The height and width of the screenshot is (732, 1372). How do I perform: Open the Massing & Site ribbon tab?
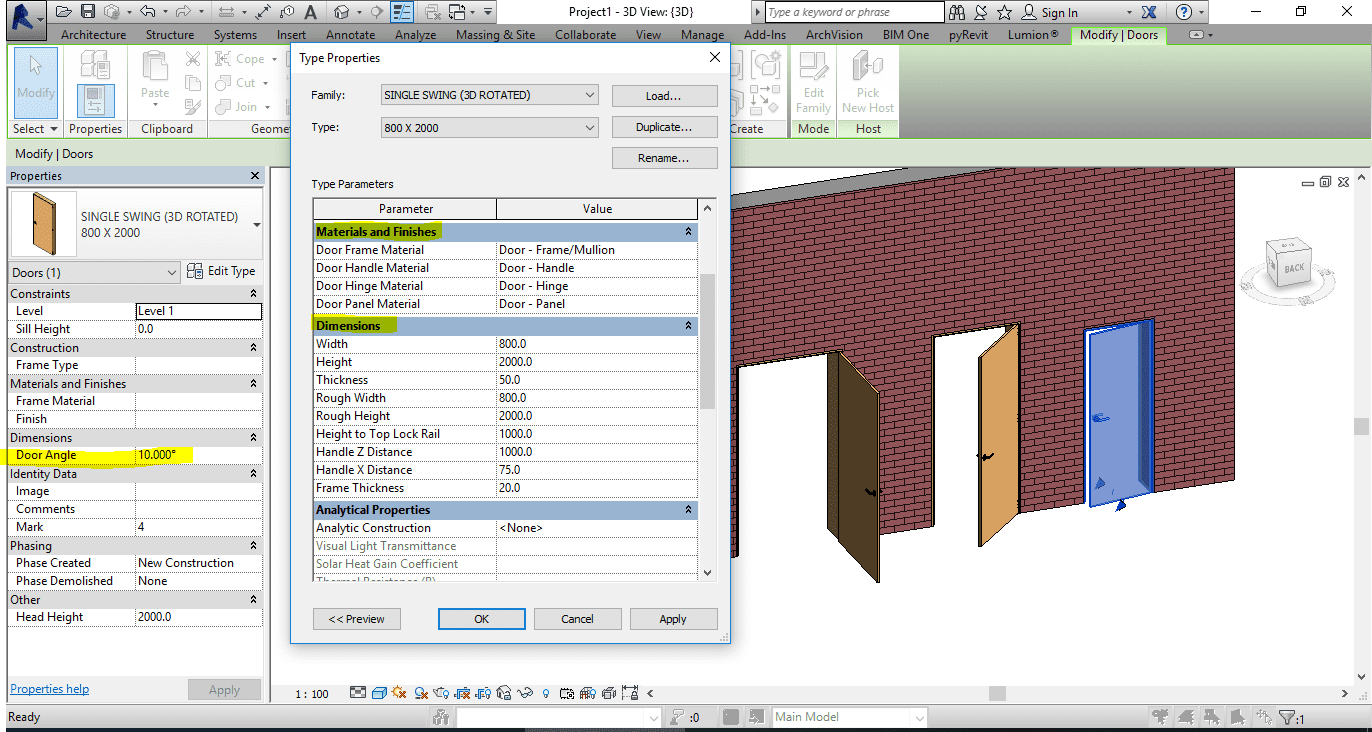pos(495,35)
